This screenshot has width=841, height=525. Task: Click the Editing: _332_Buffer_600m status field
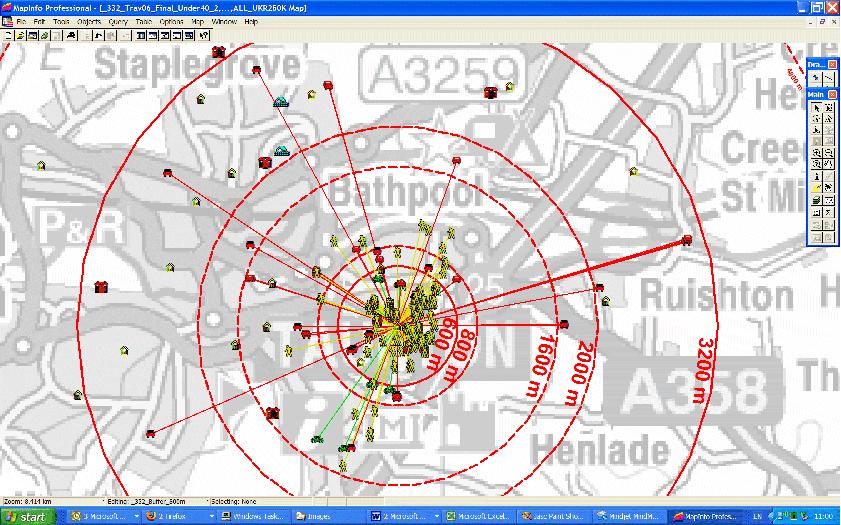point(156,501)
